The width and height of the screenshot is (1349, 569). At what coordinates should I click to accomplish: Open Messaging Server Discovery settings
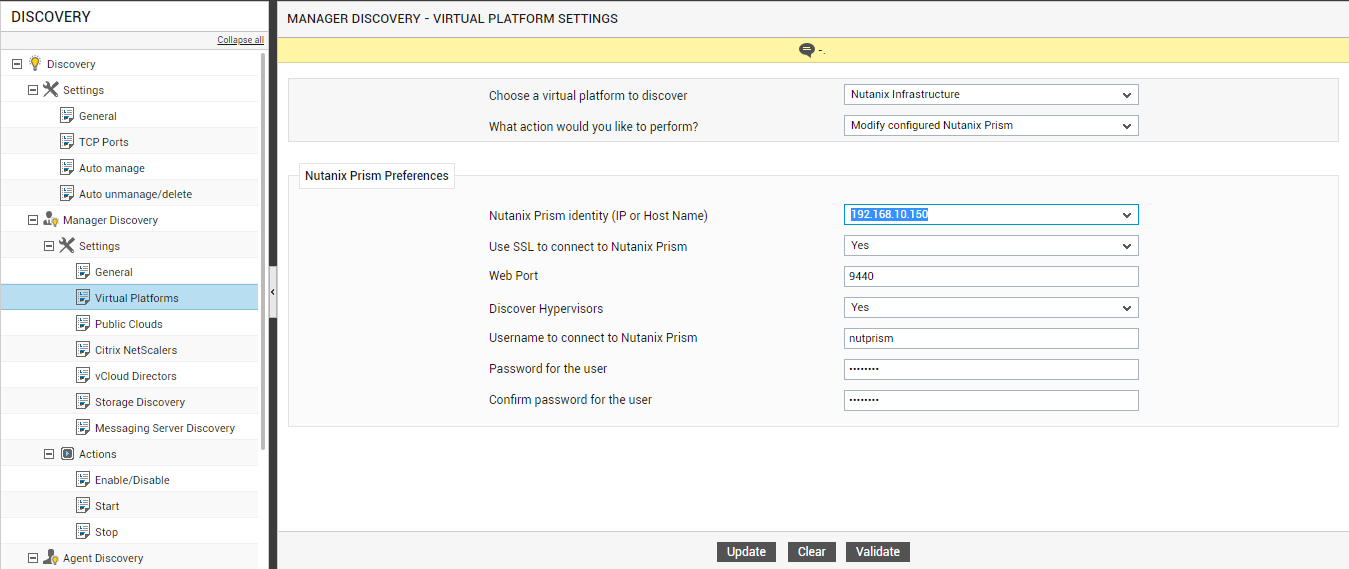click(165, 427)
